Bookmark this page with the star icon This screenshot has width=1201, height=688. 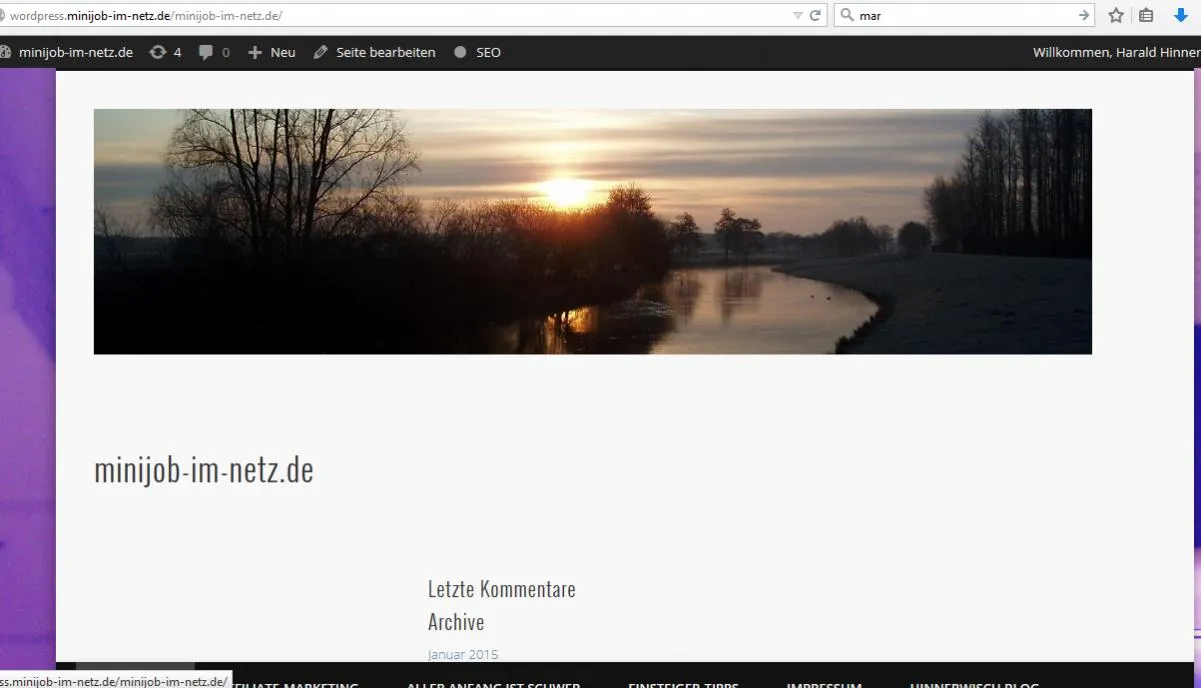click(1116, 15)
